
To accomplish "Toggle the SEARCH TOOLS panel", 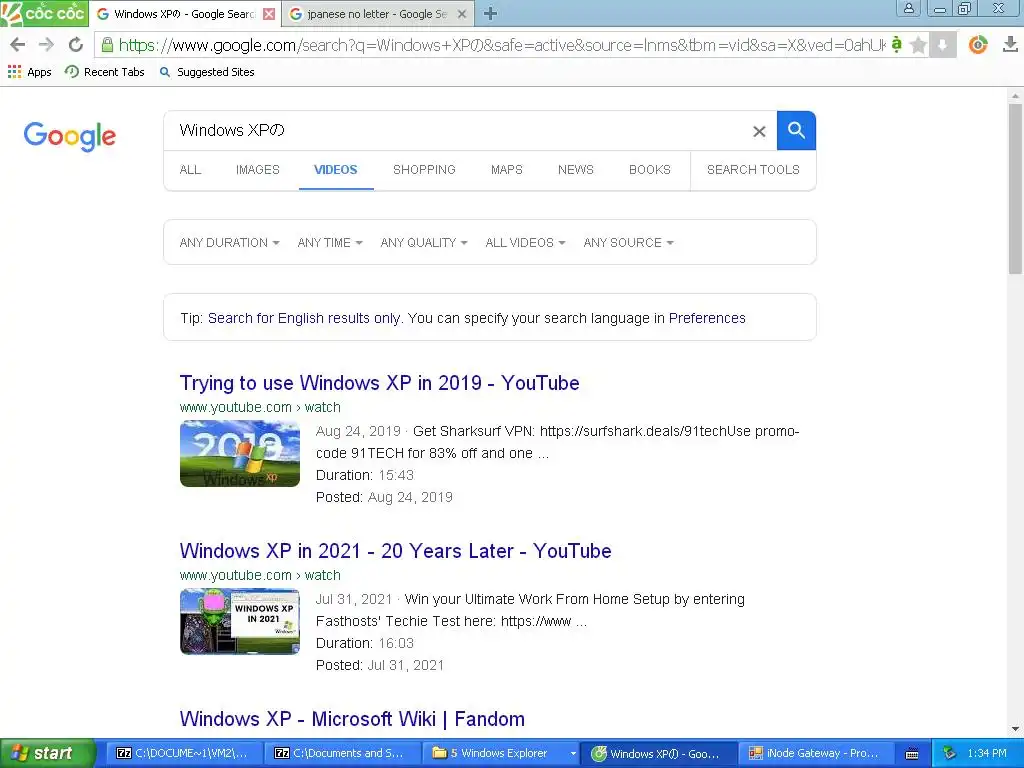I will 753,170.
